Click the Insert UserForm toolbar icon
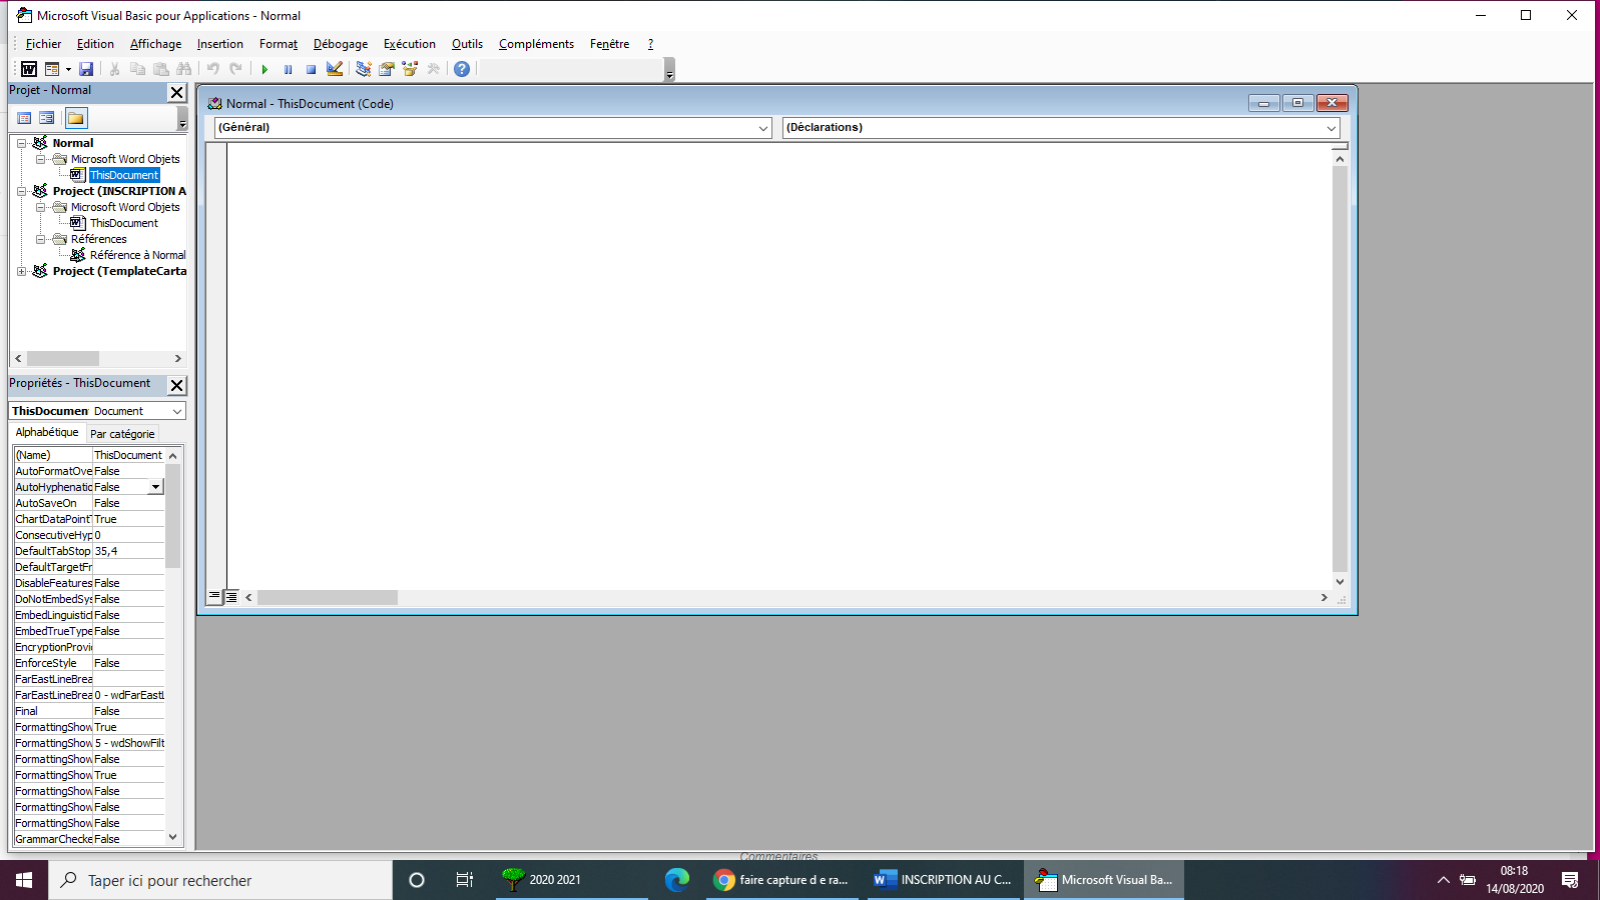Image resolution: width=1600 pixels, height=900 pixels. tap(52, 69)
